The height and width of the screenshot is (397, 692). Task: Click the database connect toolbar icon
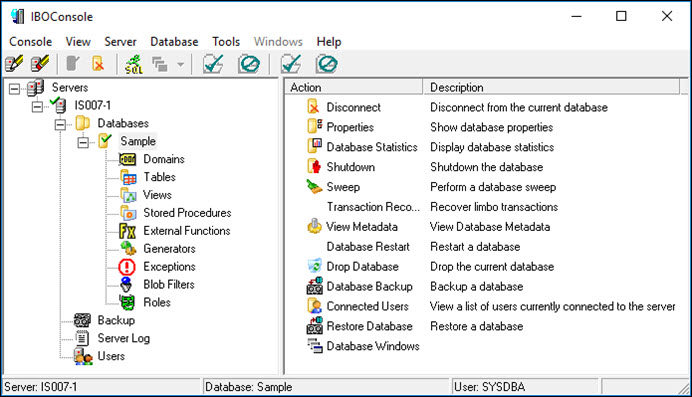pyautogui.click(x=73, y=64)
